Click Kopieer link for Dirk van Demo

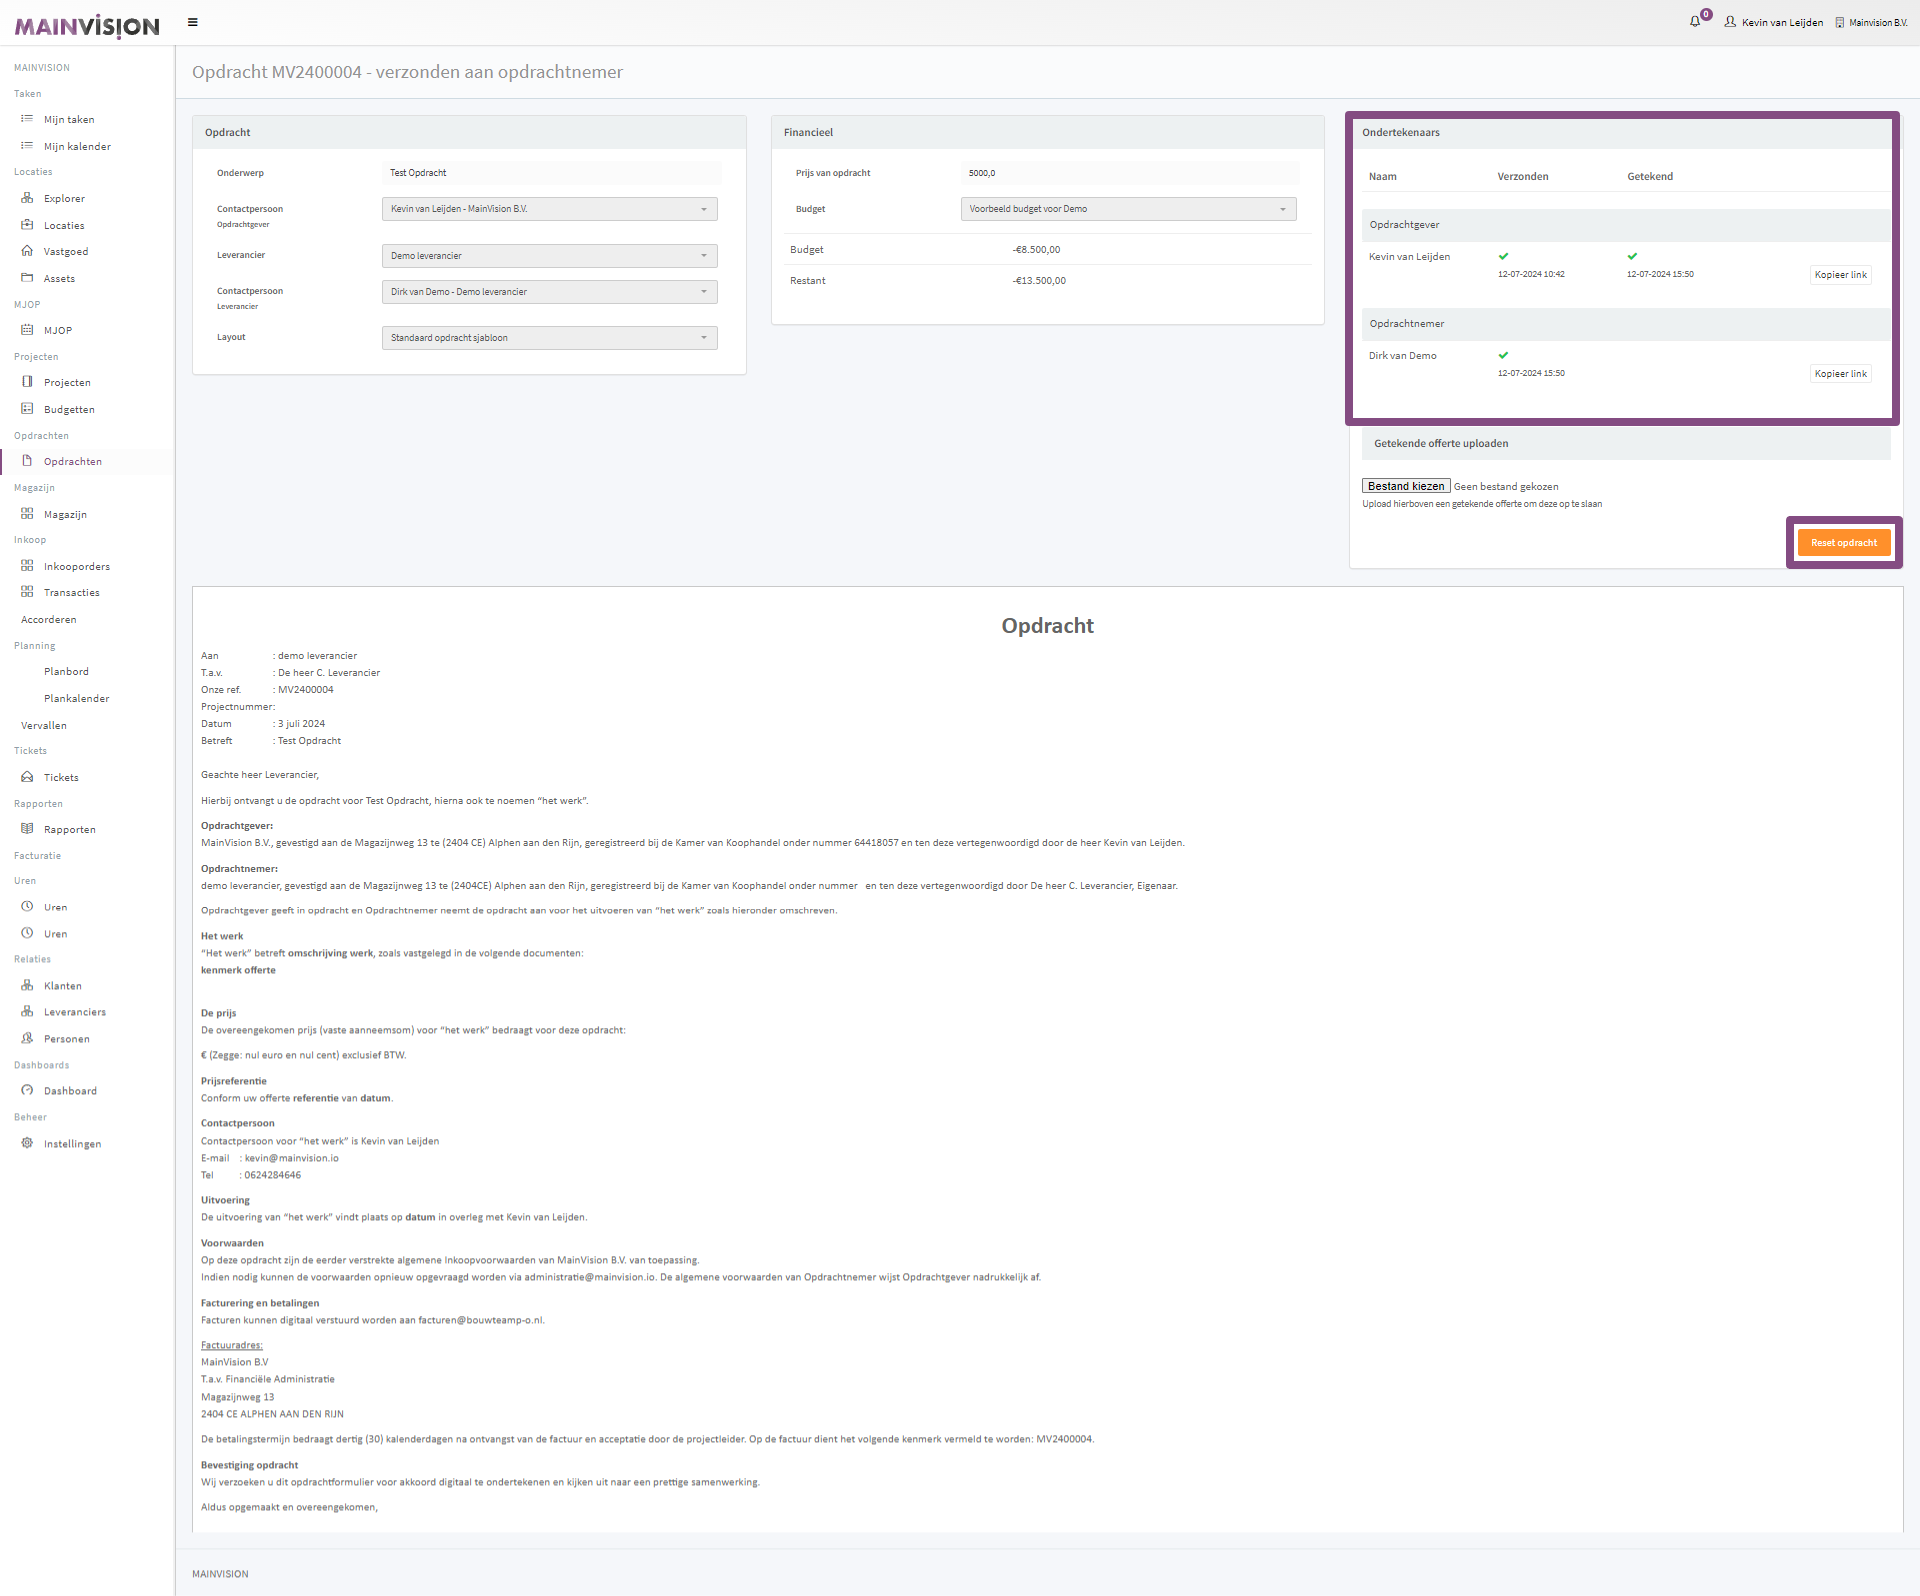1840,374
